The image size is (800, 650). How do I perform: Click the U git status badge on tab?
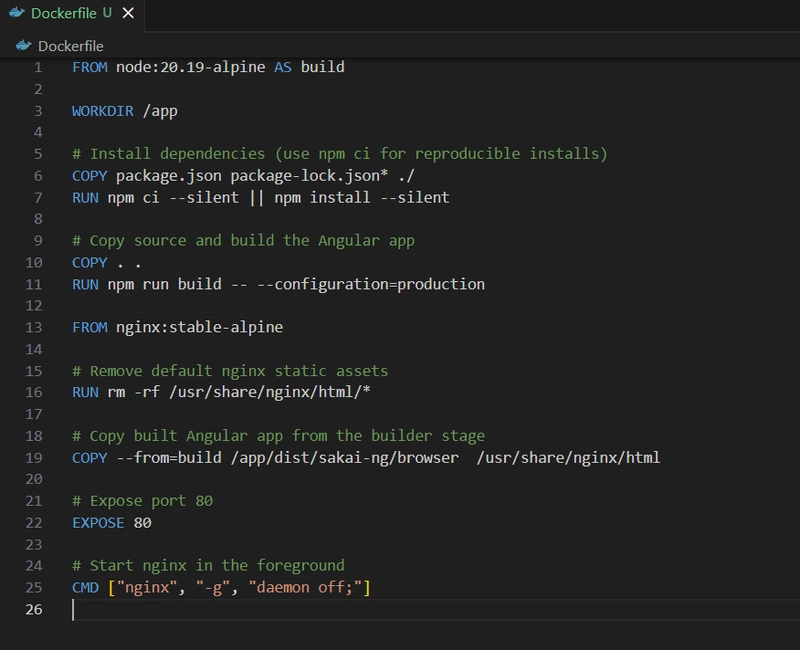pyautogui.click(x=107, y=14)
